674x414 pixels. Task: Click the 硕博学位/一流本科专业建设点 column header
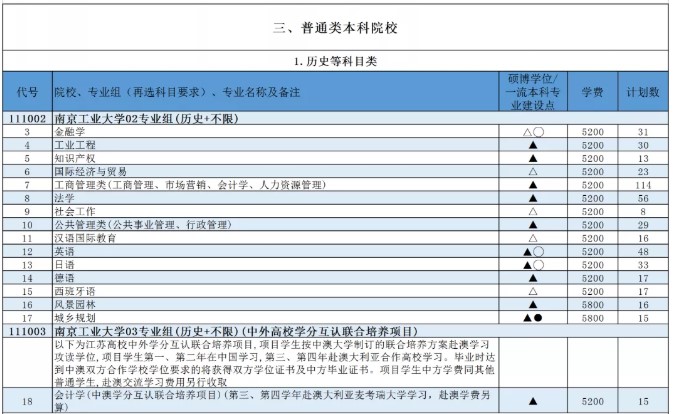tap(533, 92)
